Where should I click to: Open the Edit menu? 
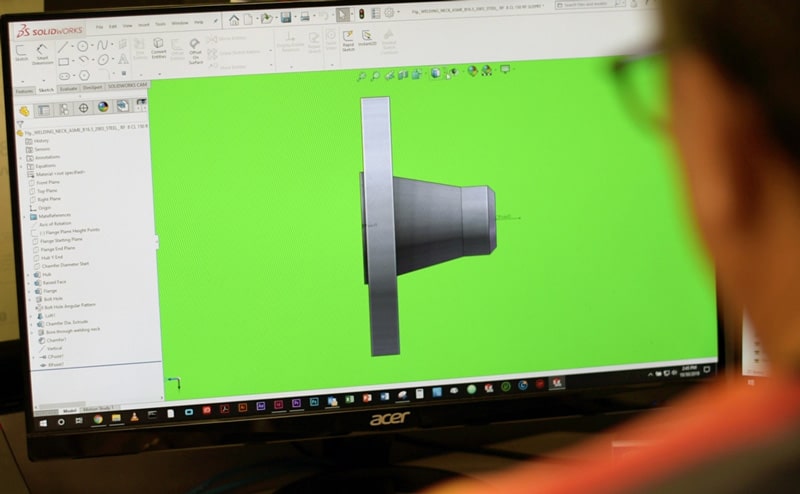[113, 26]
